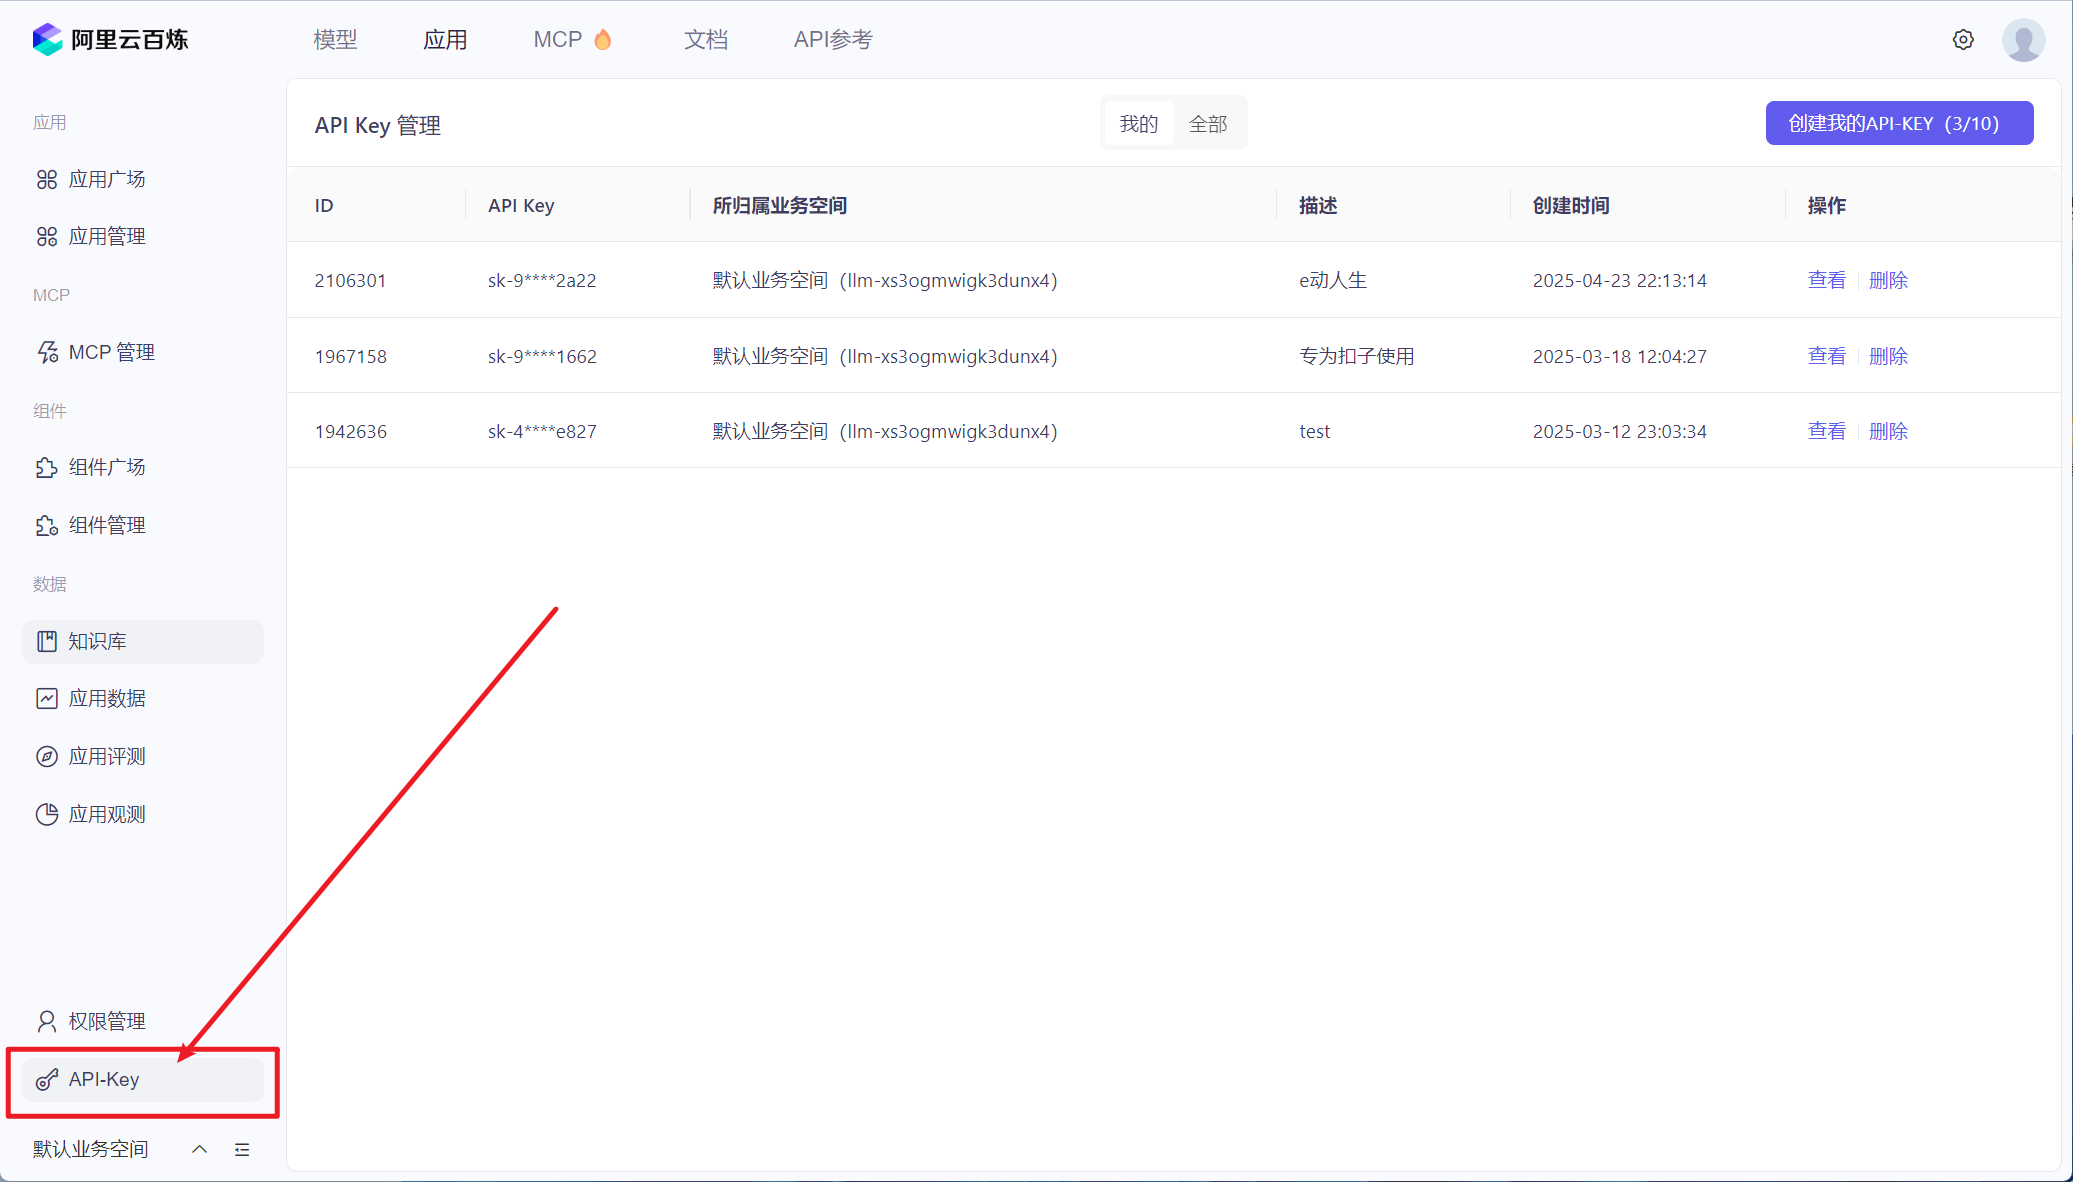Open the 知识库 sidebar entry
The width and height of the screenshot is (2073, 1182).
coord(97,641)
